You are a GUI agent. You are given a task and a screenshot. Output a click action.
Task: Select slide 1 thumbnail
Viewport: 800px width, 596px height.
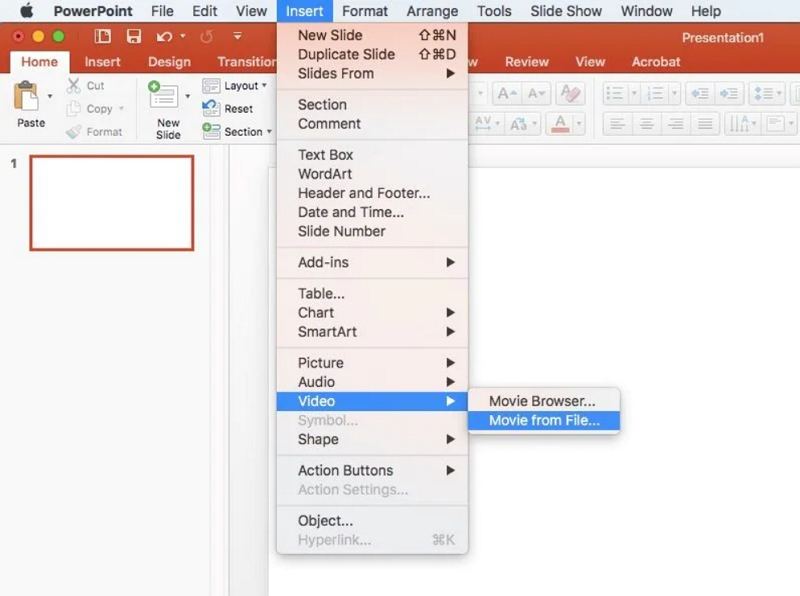click(x=112, y=202)
